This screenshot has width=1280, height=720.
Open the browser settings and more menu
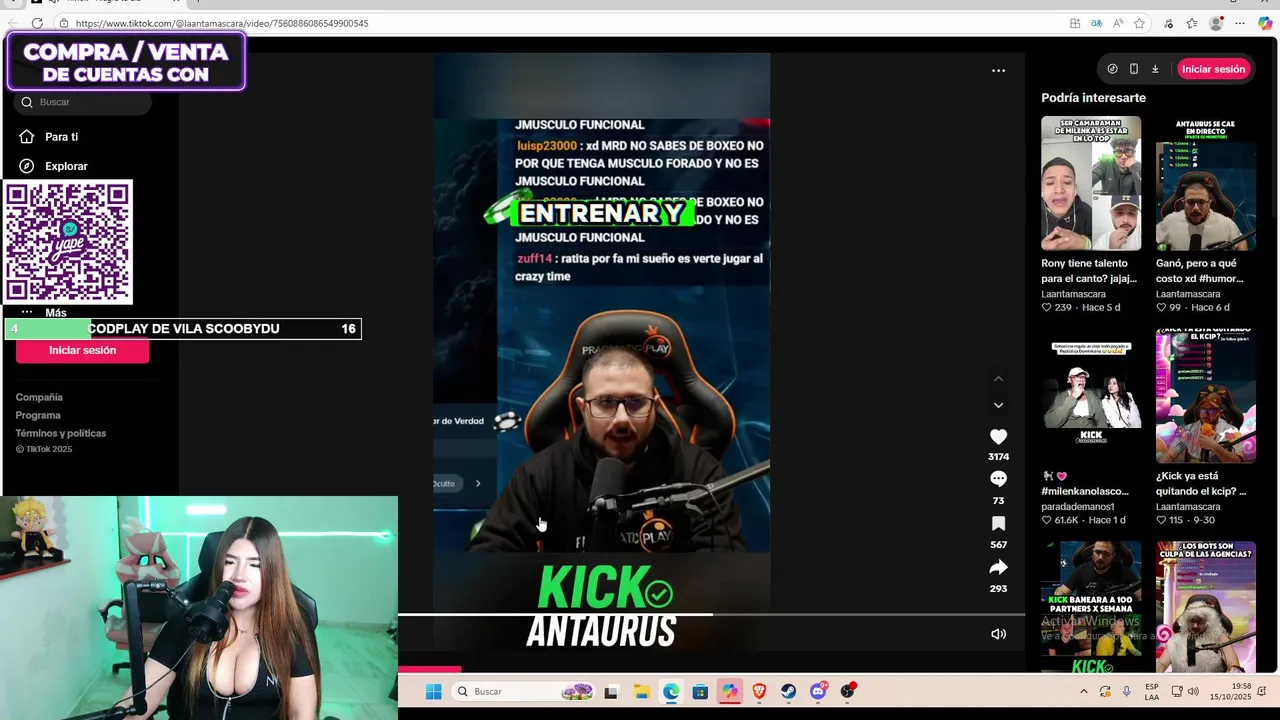1240,23
